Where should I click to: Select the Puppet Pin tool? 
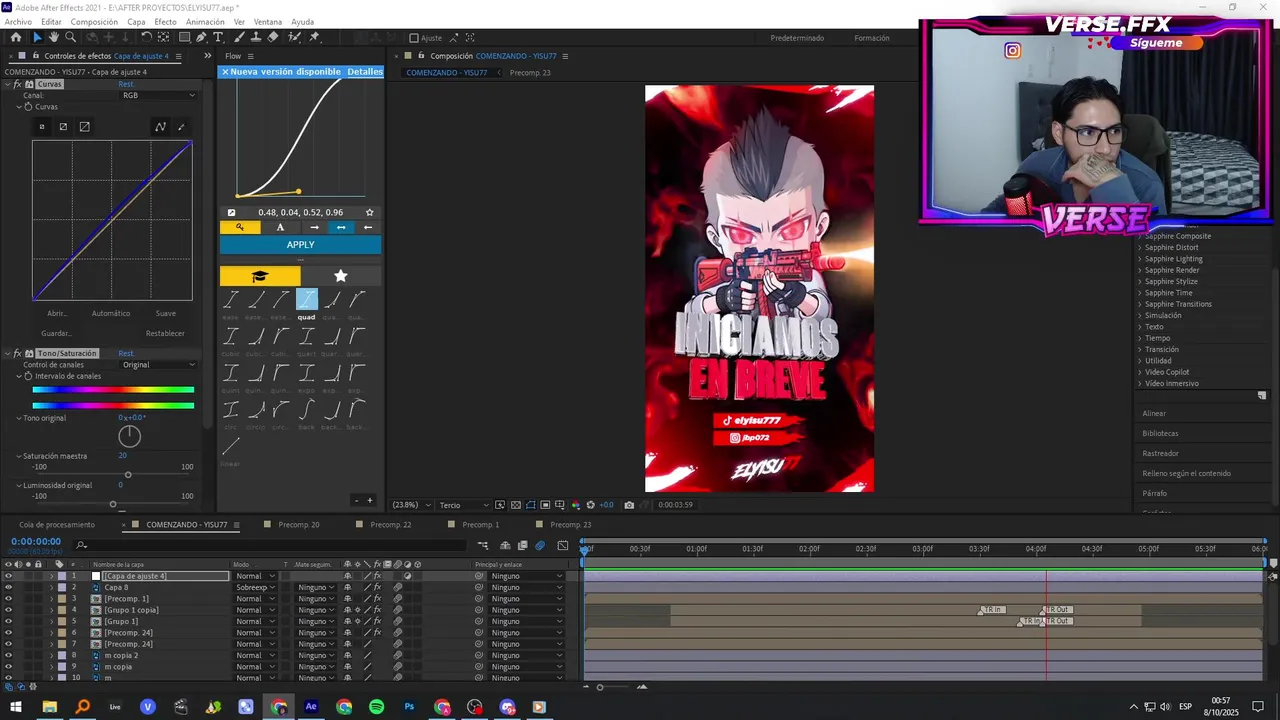(314, 38)
